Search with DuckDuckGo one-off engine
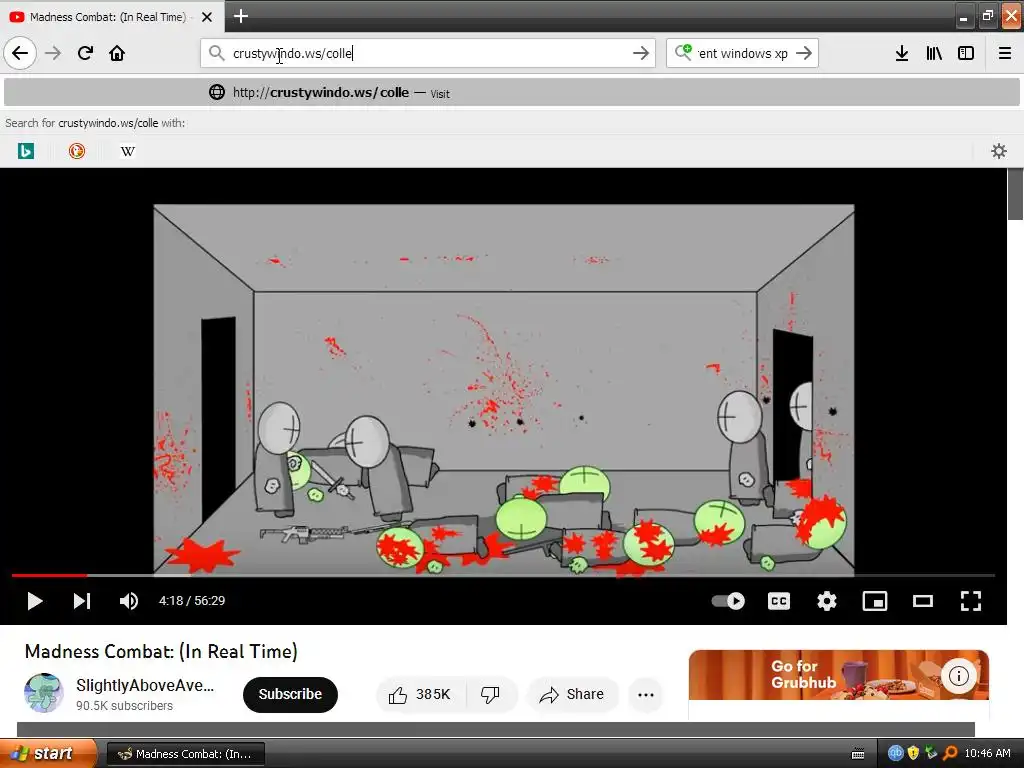Viewport: 1024px width, 768px height. [76, 152]
